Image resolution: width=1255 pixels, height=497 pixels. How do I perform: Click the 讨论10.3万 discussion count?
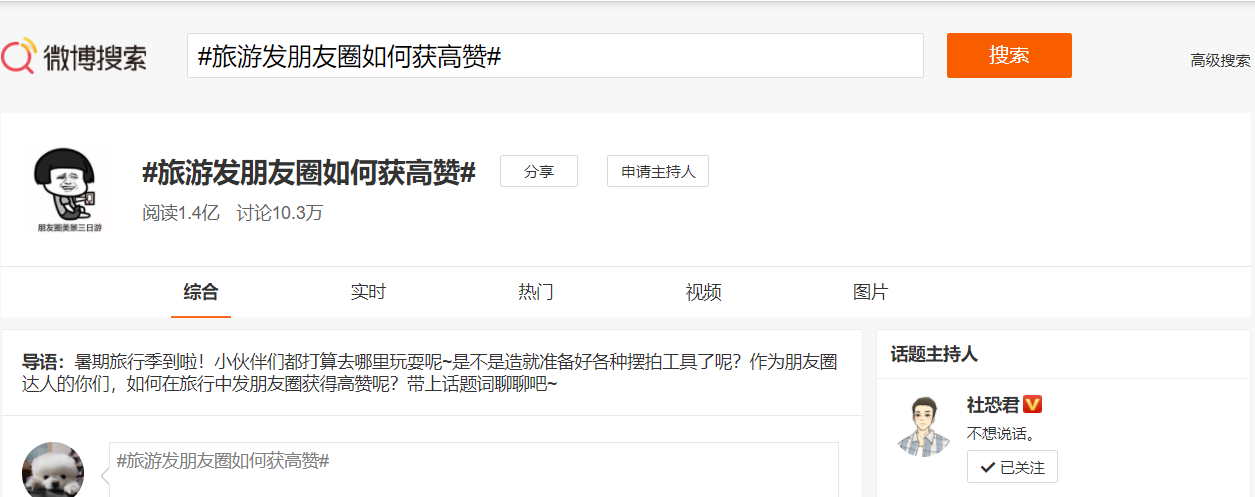point(279,213)
